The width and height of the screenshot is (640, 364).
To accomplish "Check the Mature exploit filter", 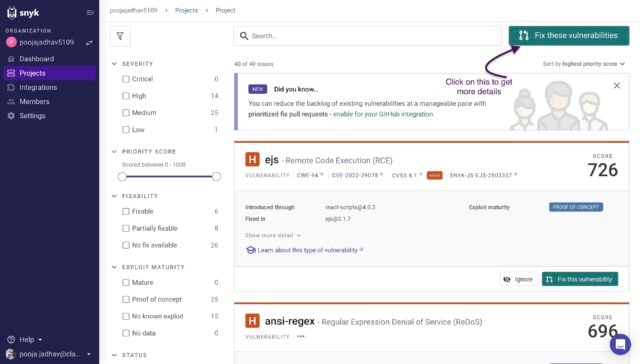I will (126, 282).
